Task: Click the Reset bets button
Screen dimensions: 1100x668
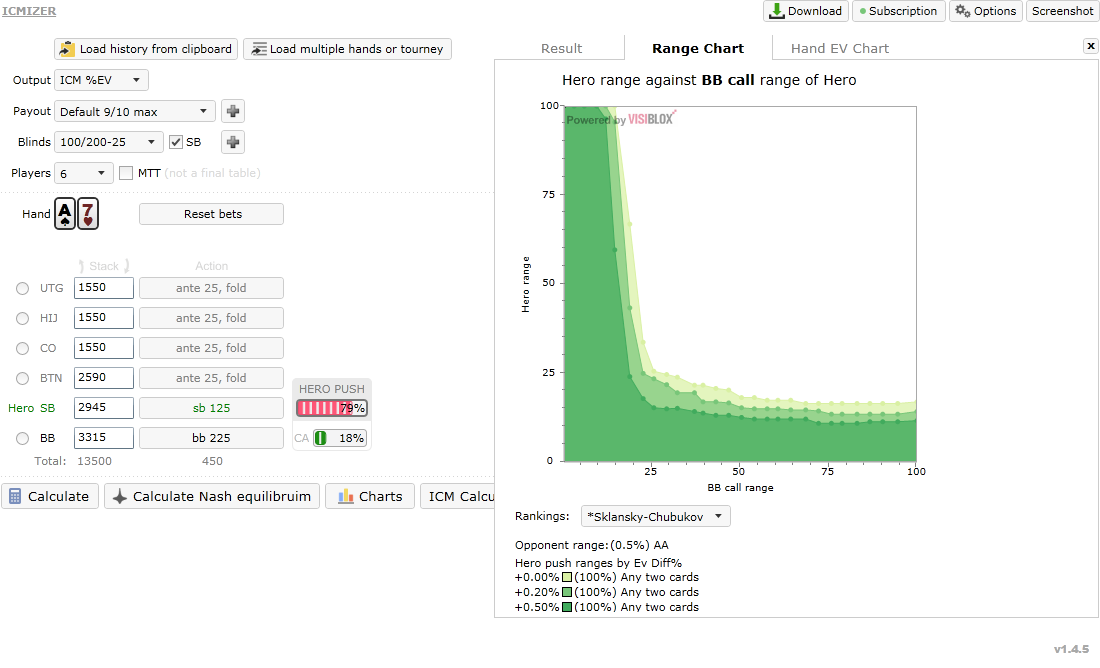Action: tap(211, 214)
